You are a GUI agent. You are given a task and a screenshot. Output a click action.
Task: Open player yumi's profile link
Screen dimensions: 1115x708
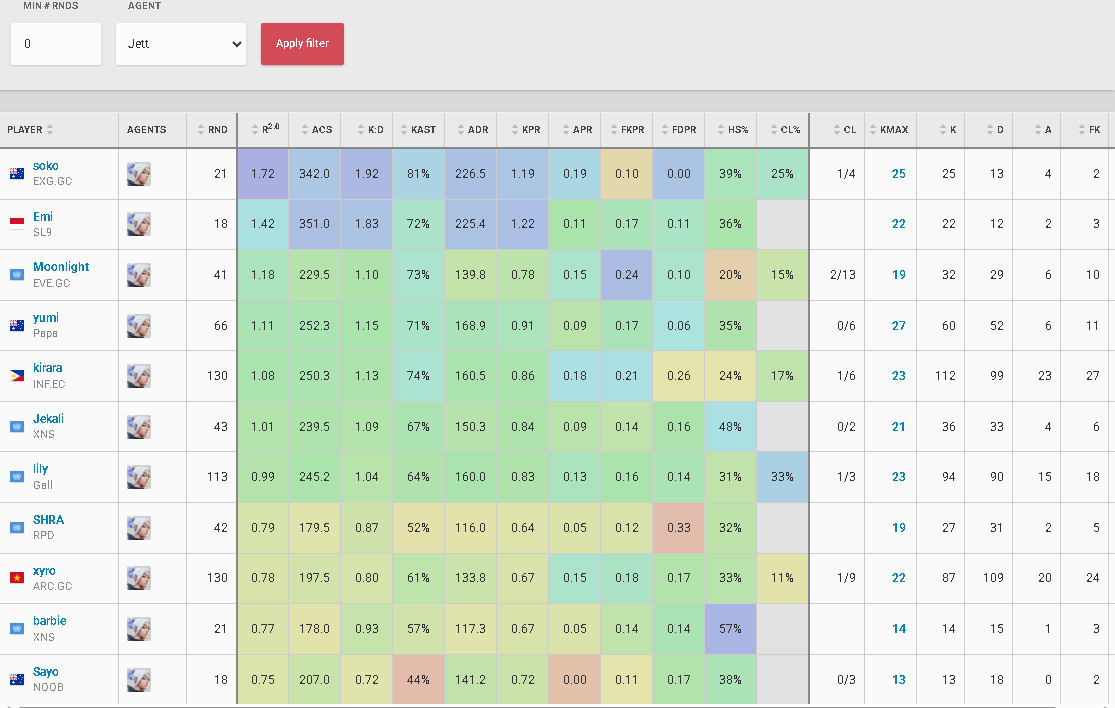pyautogui.click(x=46, y=318)
